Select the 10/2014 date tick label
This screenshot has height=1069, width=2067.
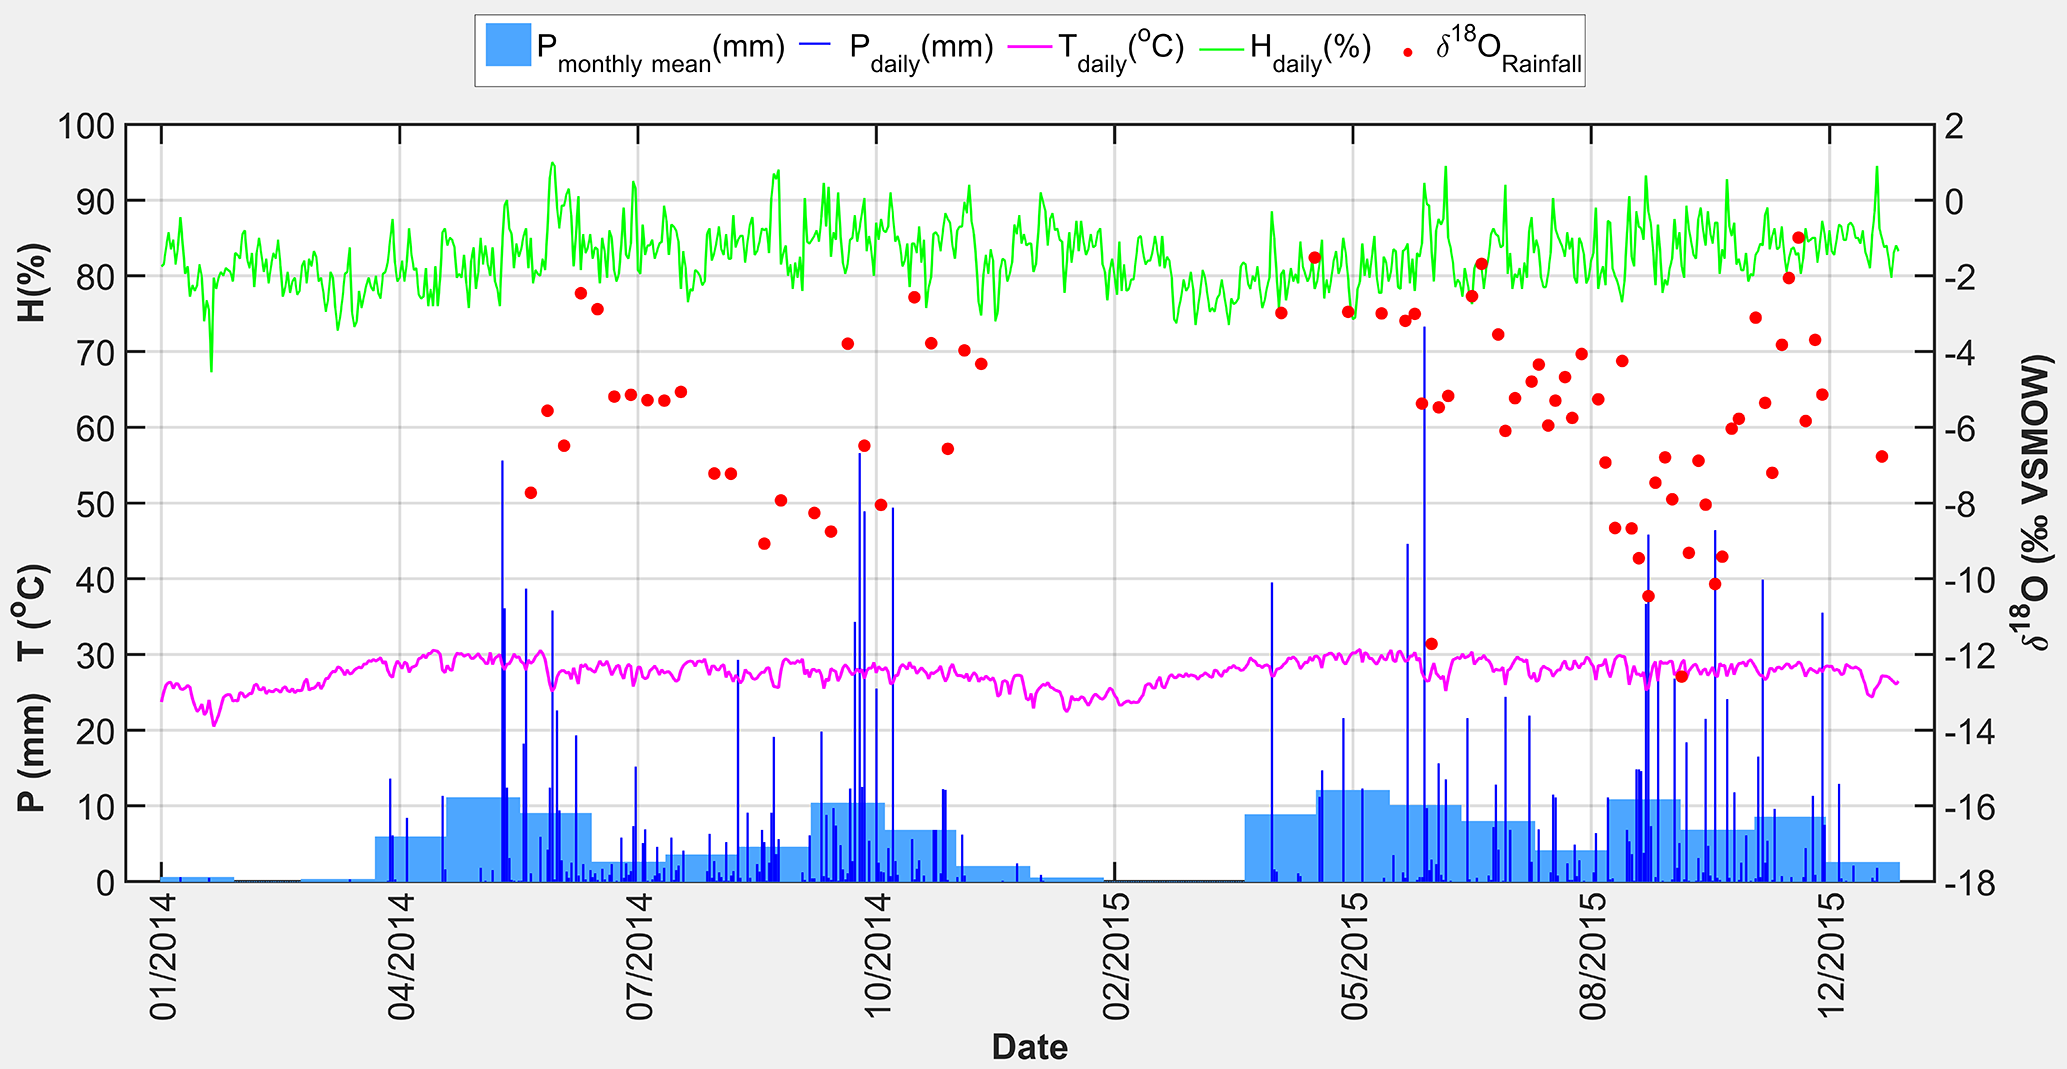(x=878, y=955)
